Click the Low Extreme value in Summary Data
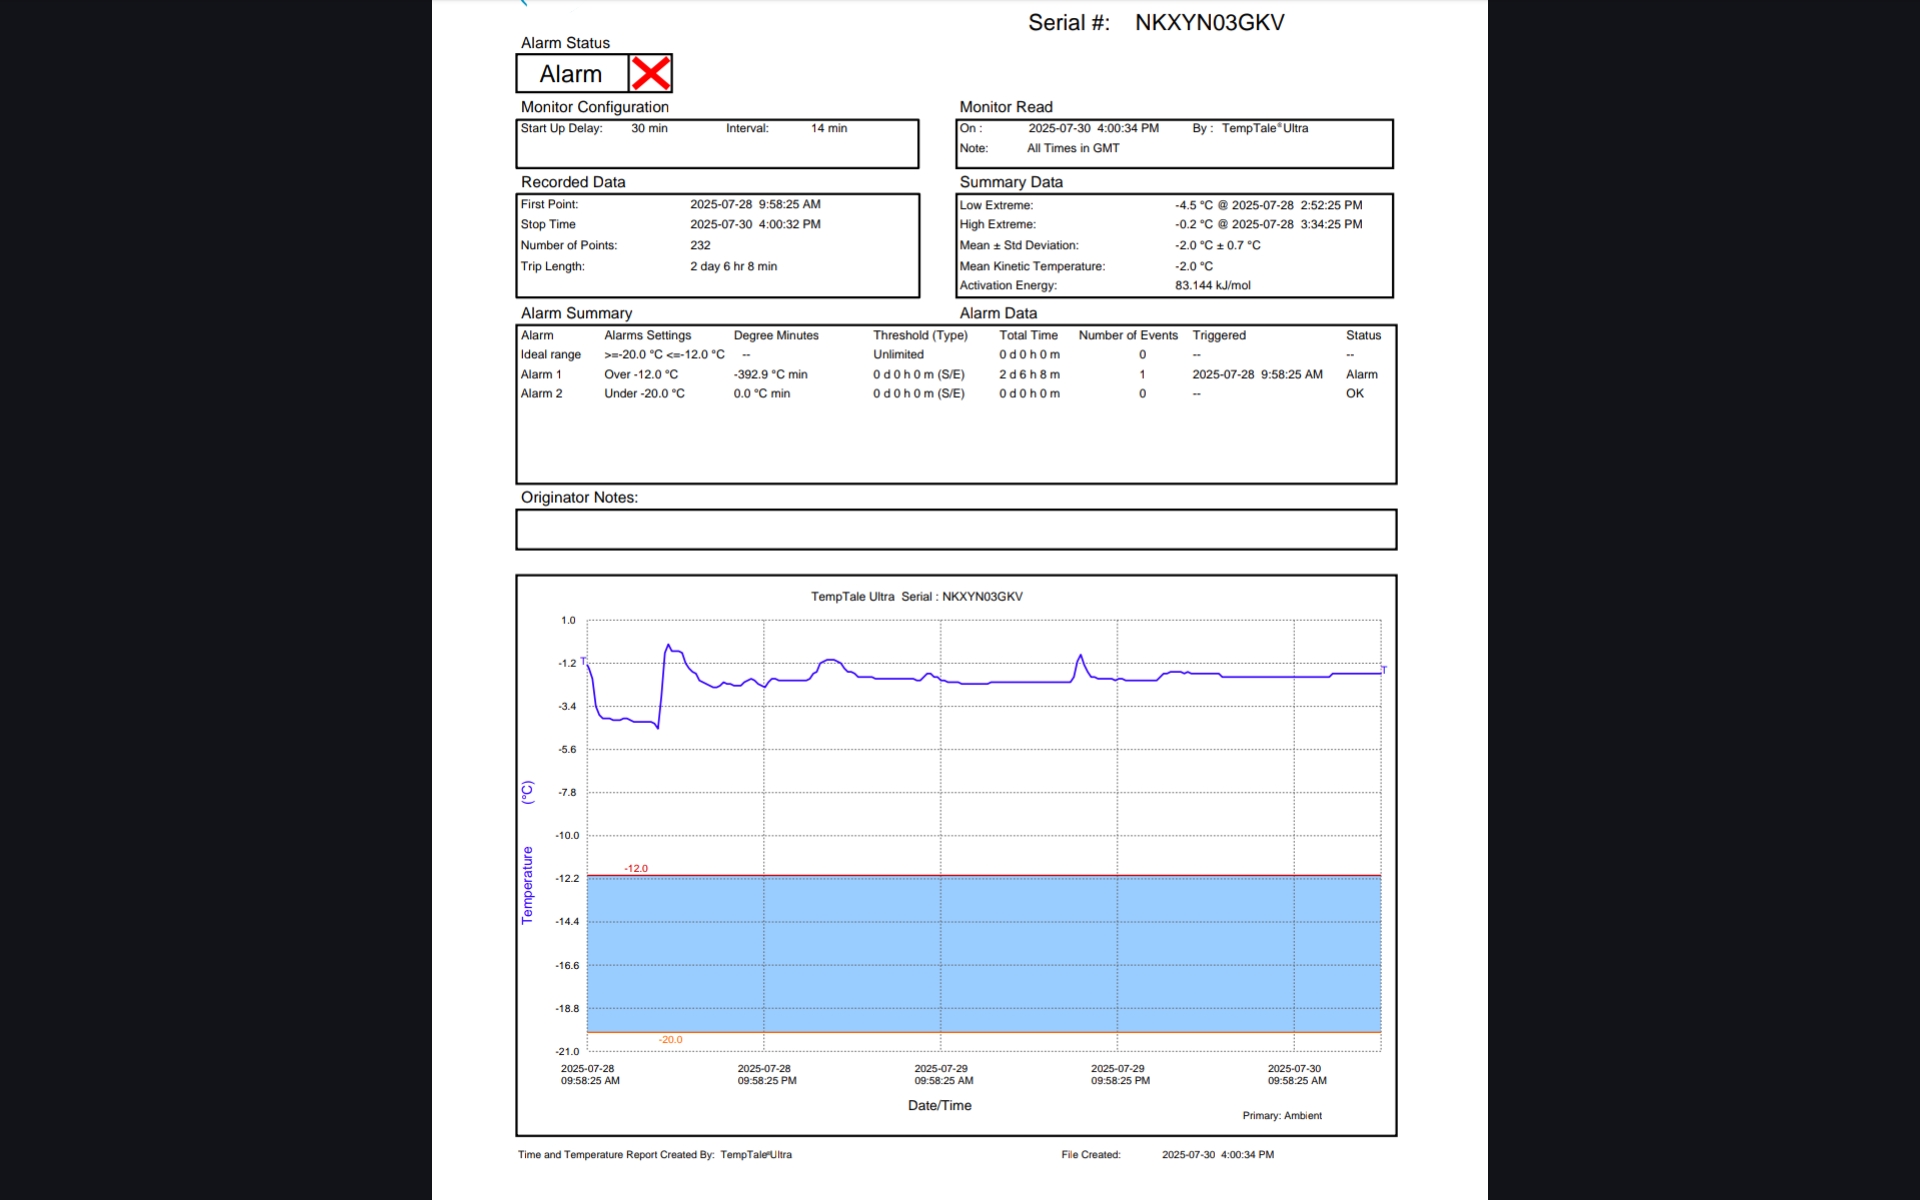1920x1200 pixels. click(x=1268, y=205)
